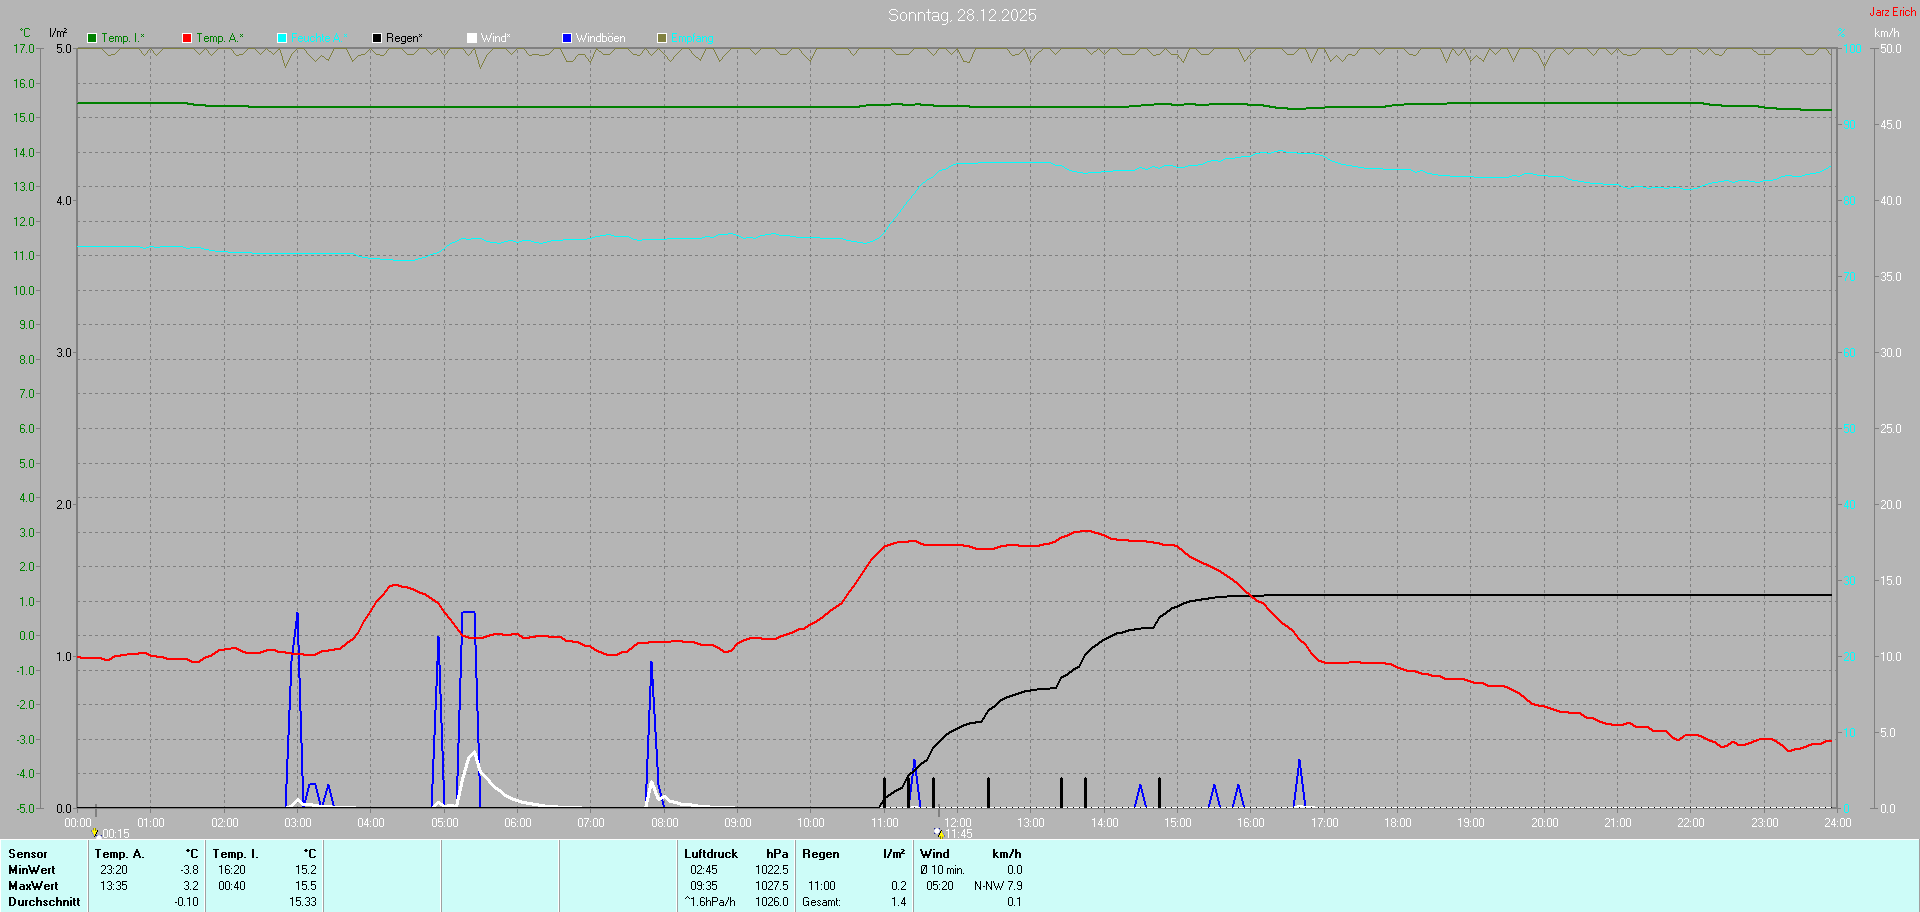Viewport: 1920px width, 912px height.
Task: Click the pressure trend '^1.6hPa/h'
Action: tap(710, 902)
